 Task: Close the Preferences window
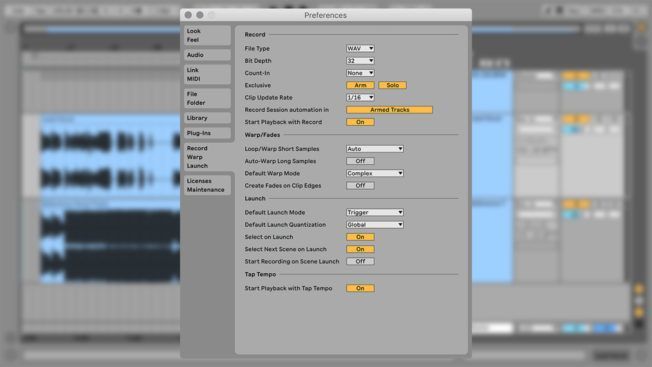tap(188, 15)
